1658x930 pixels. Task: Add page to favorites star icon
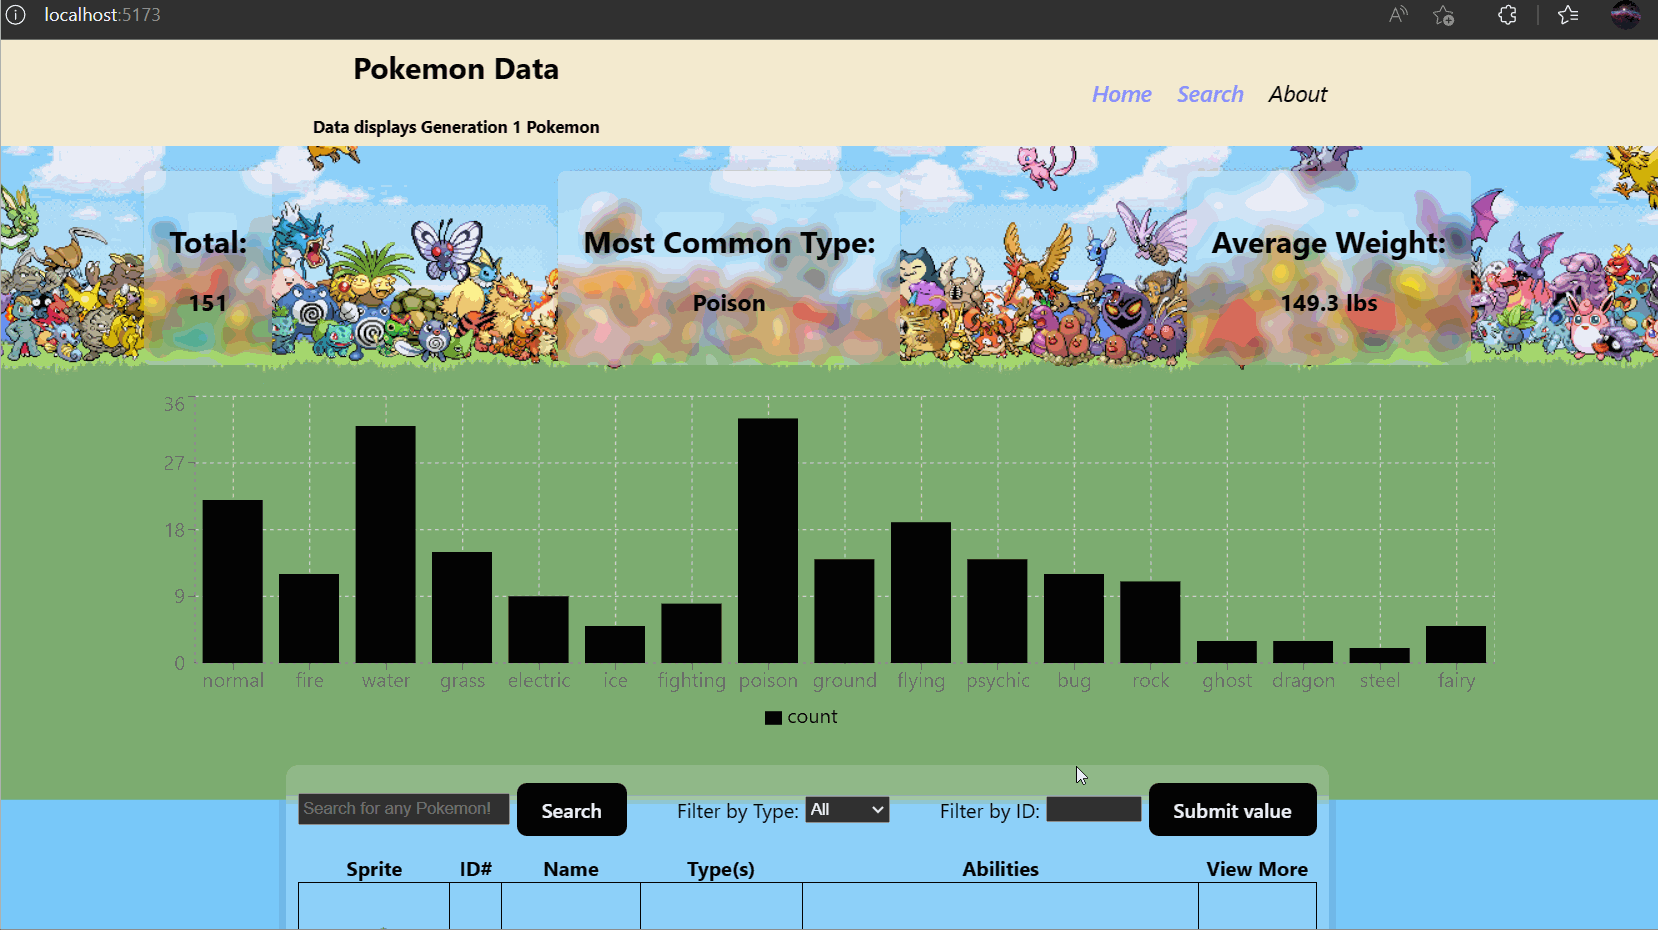coord(1443,15)
